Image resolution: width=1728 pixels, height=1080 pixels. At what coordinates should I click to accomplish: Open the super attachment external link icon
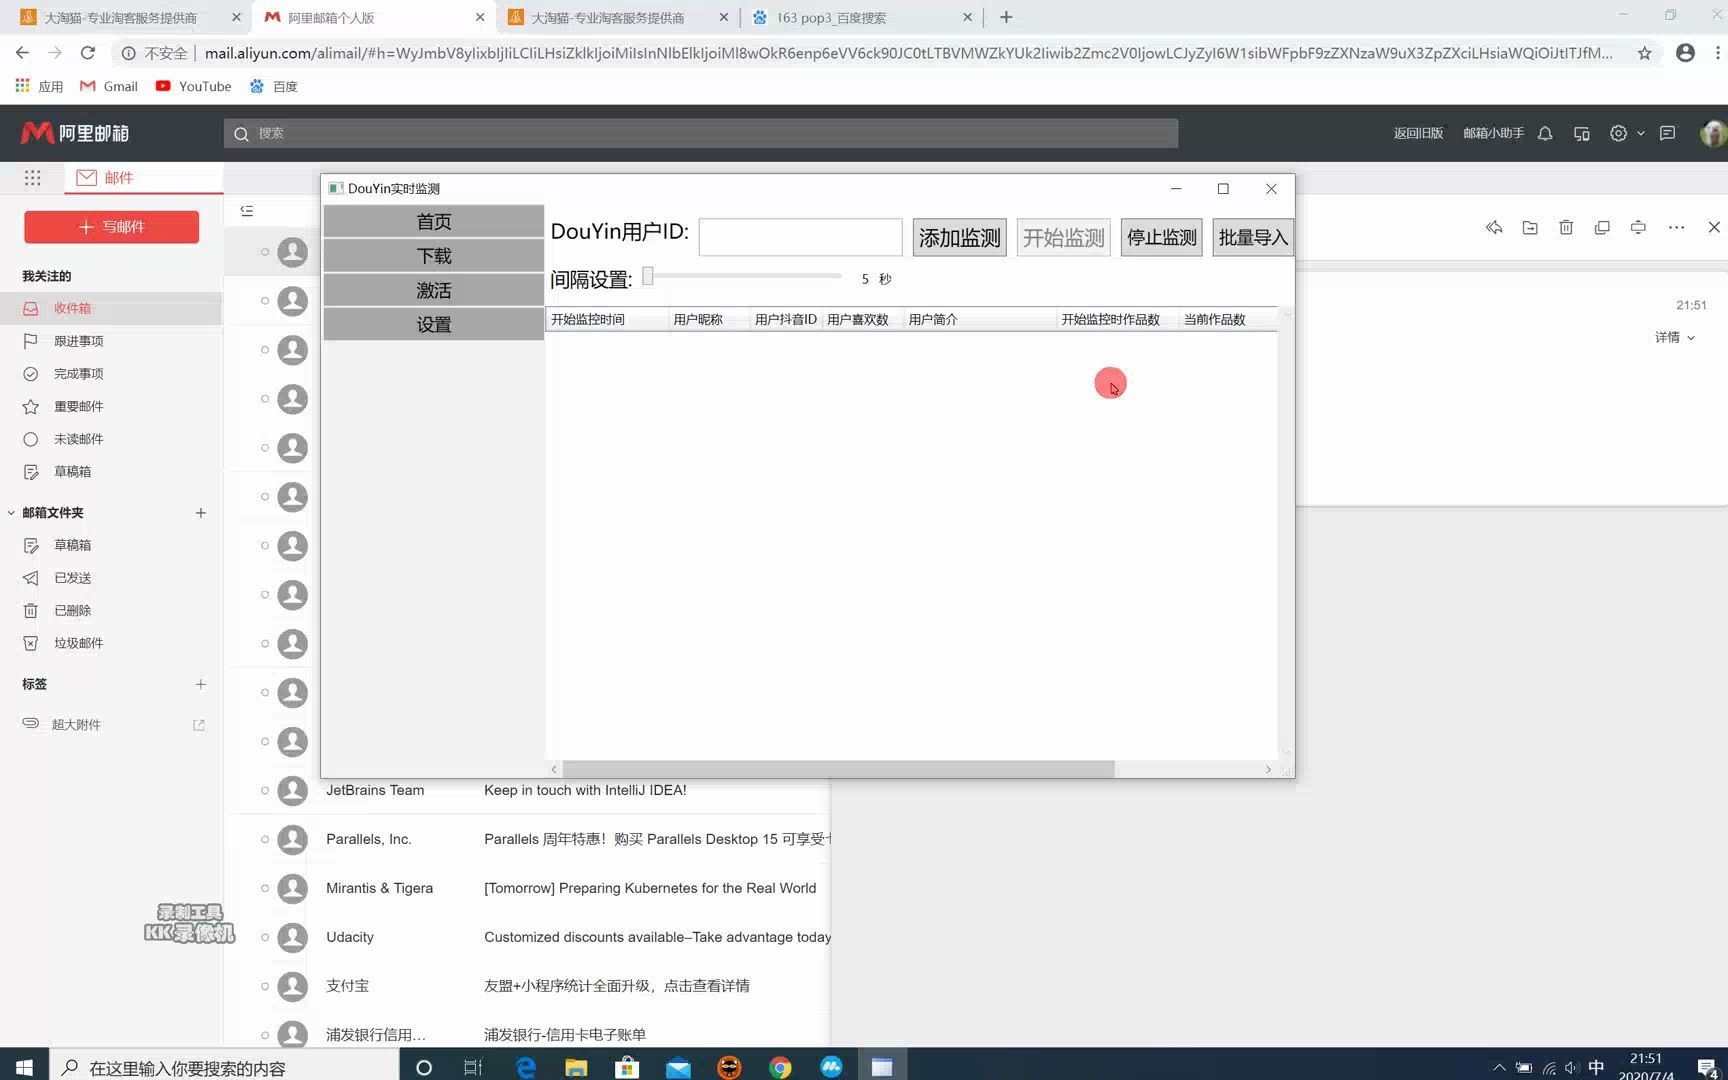coord(199,725)
